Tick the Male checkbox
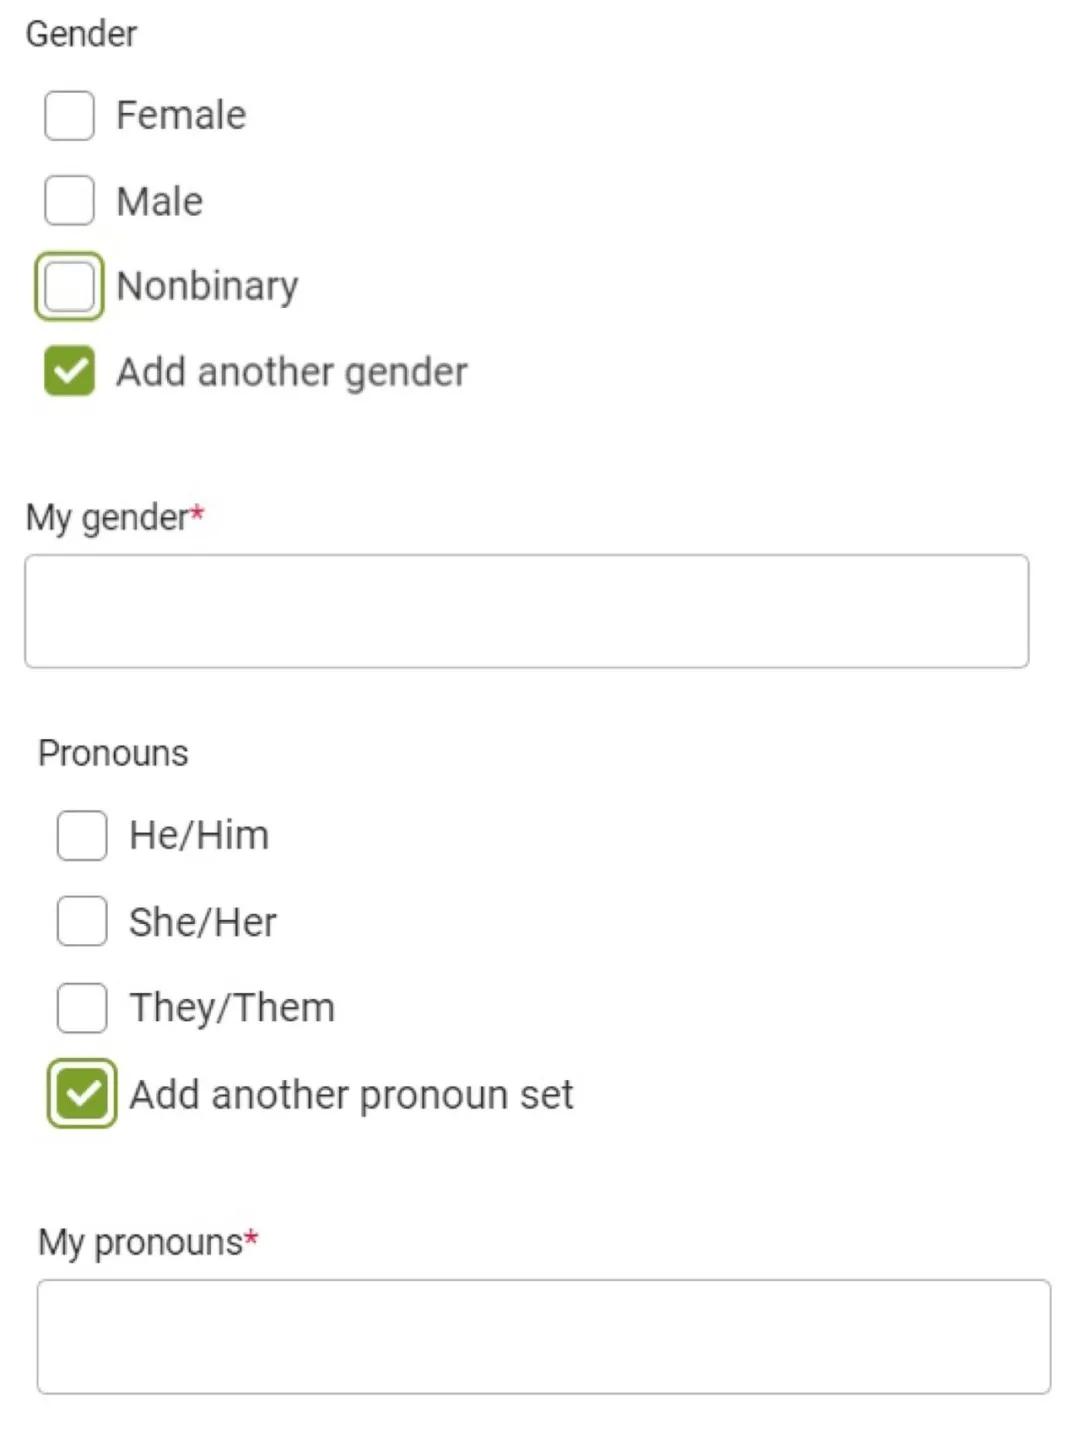 (69, 201)
